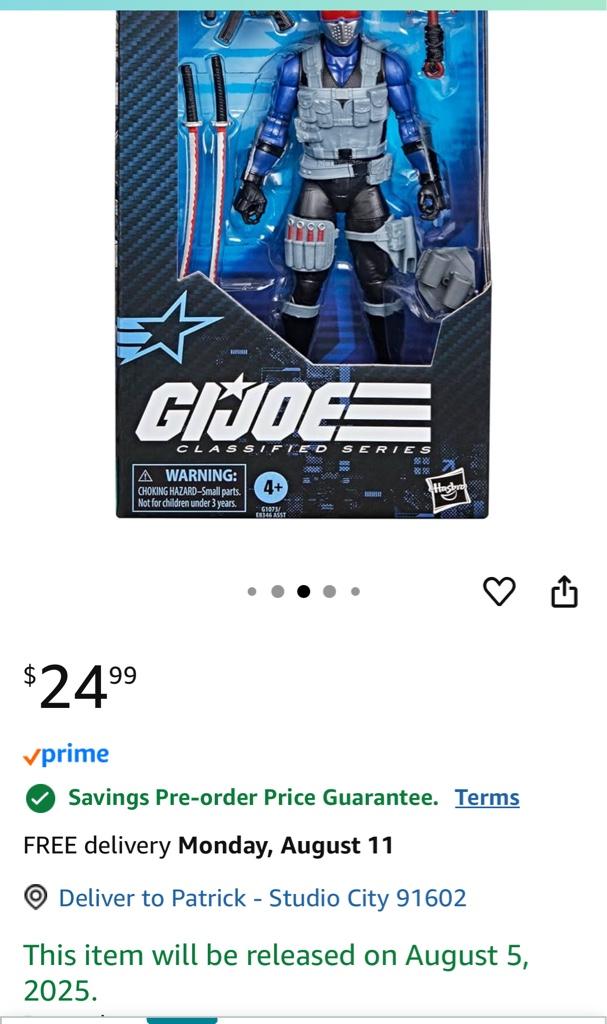Select the first image carousel dot
607x1024 pixels.
tap(252, 592)
